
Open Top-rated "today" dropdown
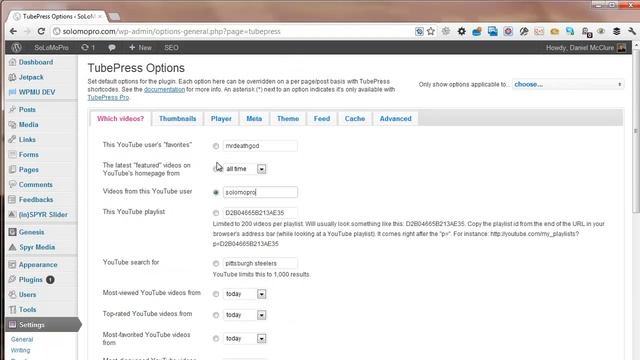tap(245, 315)
